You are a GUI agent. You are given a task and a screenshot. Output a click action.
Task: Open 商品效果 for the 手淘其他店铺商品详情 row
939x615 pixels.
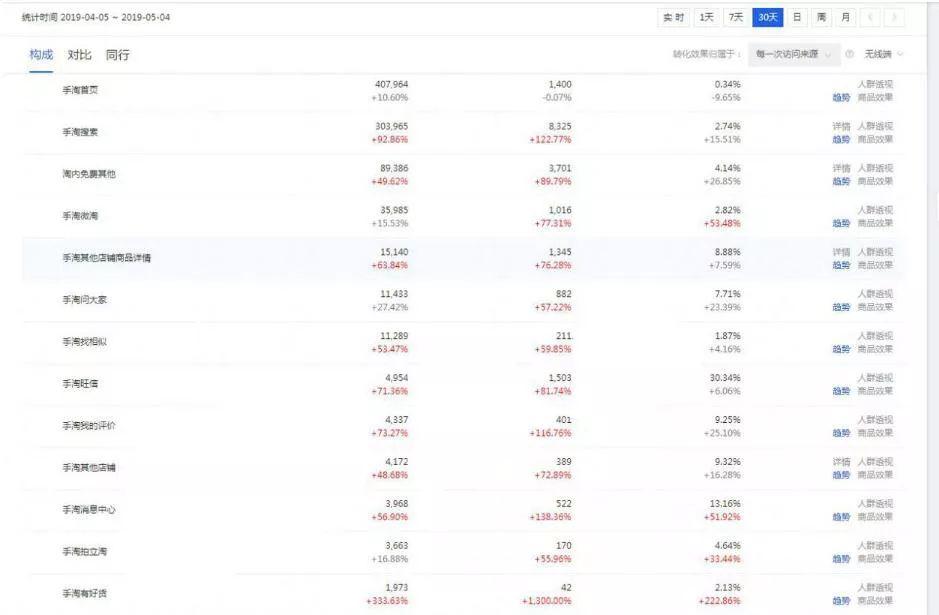point(875,265)
